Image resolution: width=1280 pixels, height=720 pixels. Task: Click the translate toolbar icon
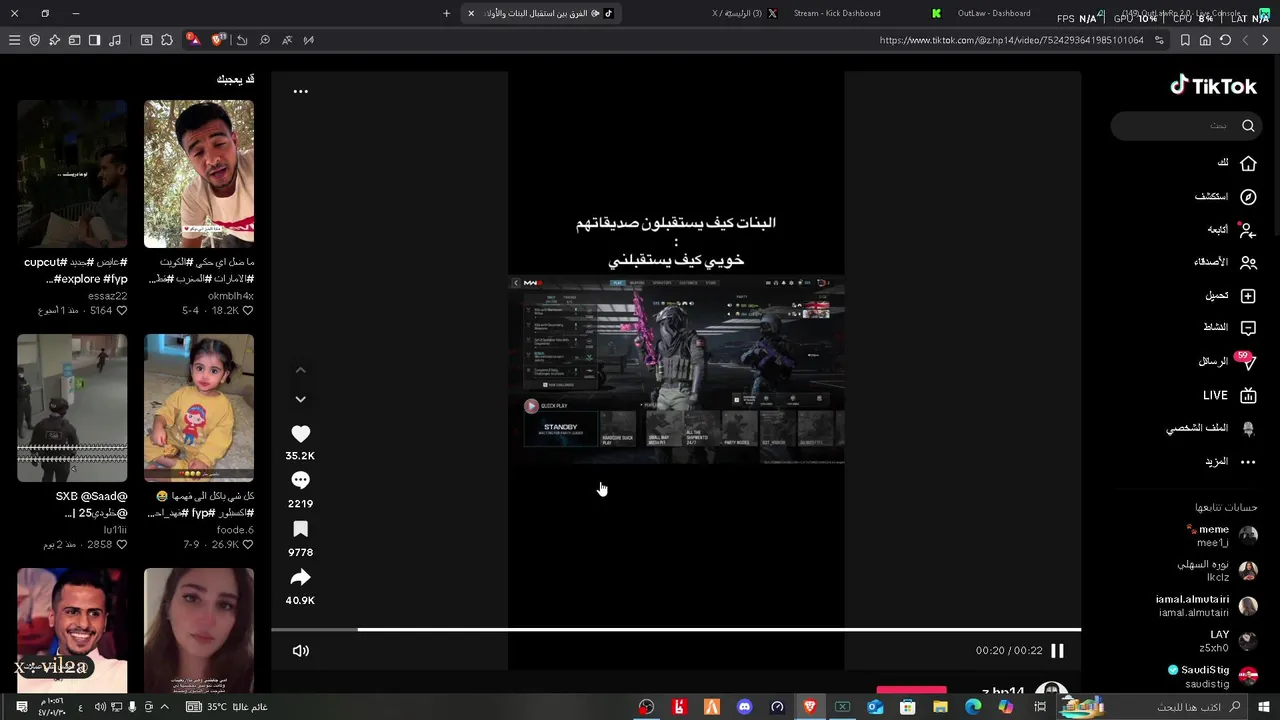pos(287,40)
